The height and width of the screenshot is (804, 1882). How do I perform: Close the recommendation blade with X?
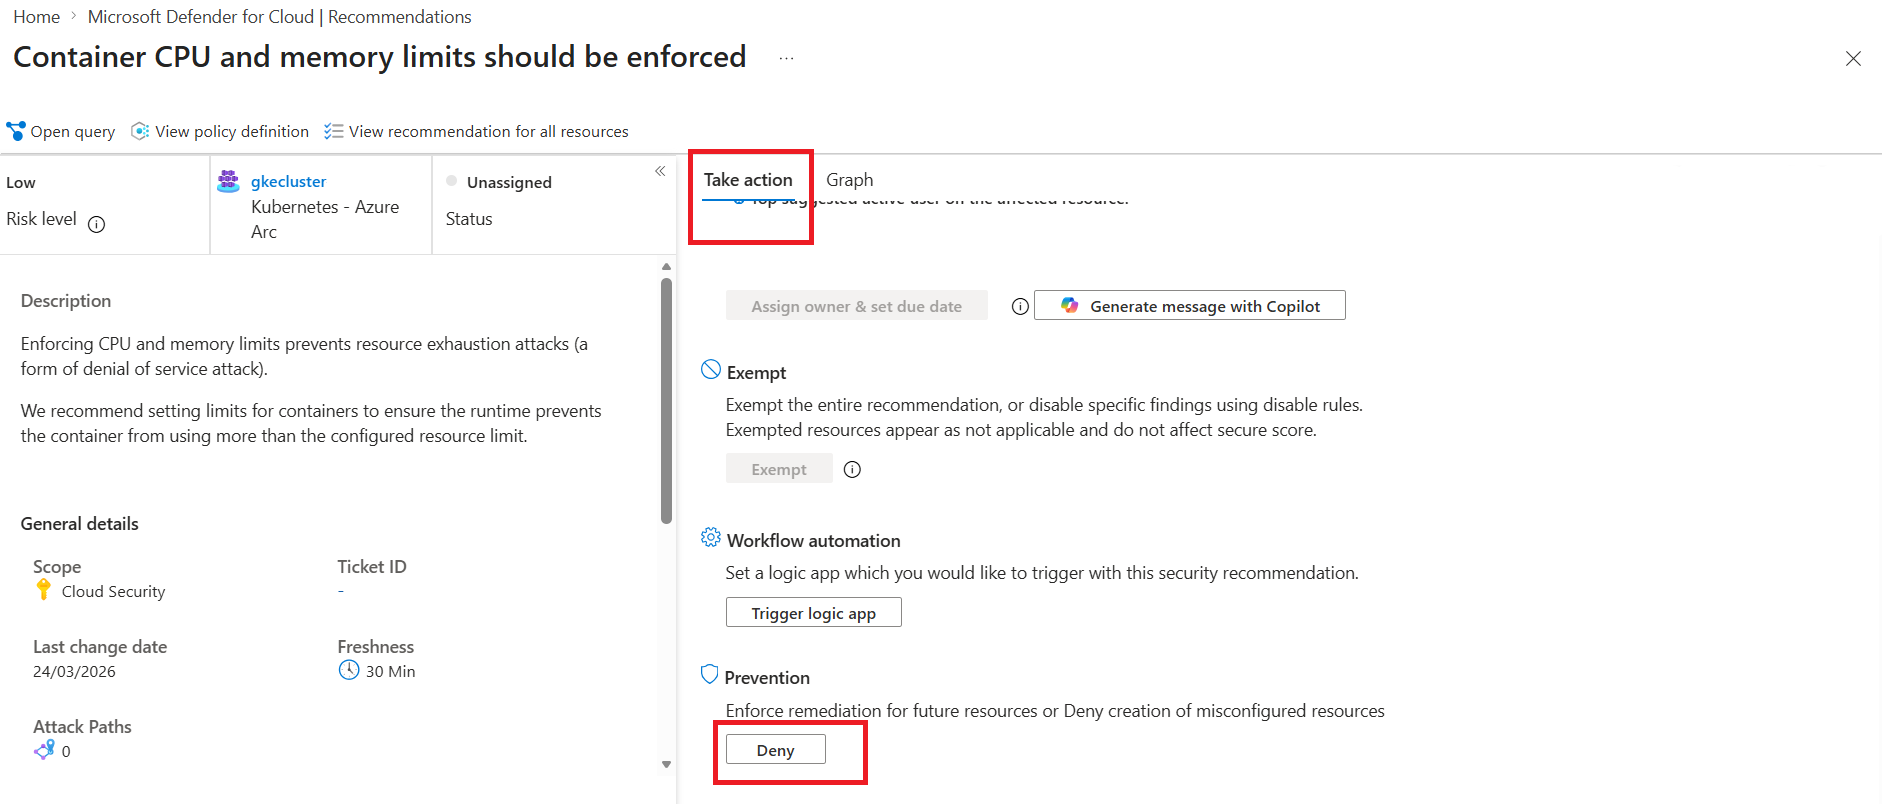click(x=1852, y=59)
